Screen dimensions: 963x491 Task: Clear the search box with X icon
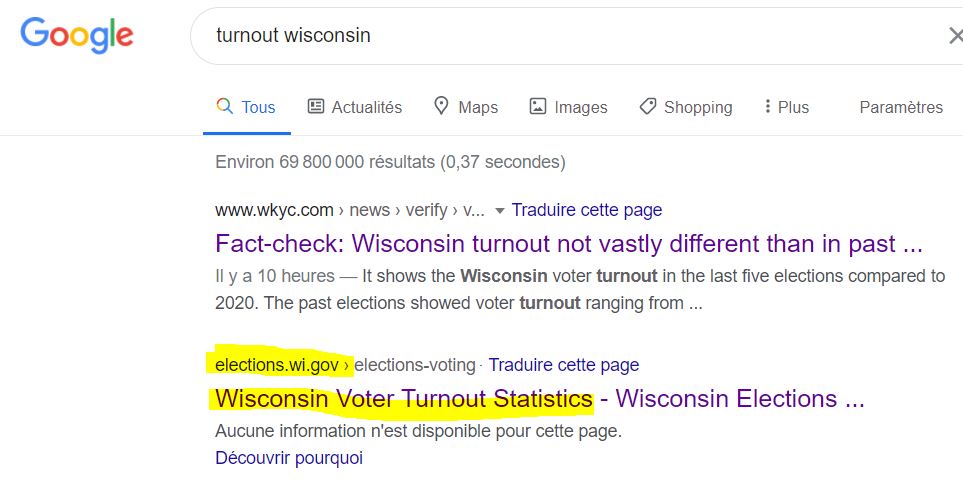pos(956,36)
